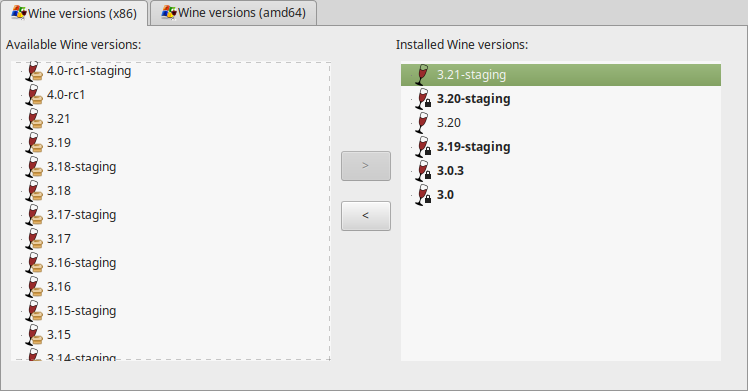Pick 3.18-staging from the available list
The image size is (748, 391).
[82, 167]
